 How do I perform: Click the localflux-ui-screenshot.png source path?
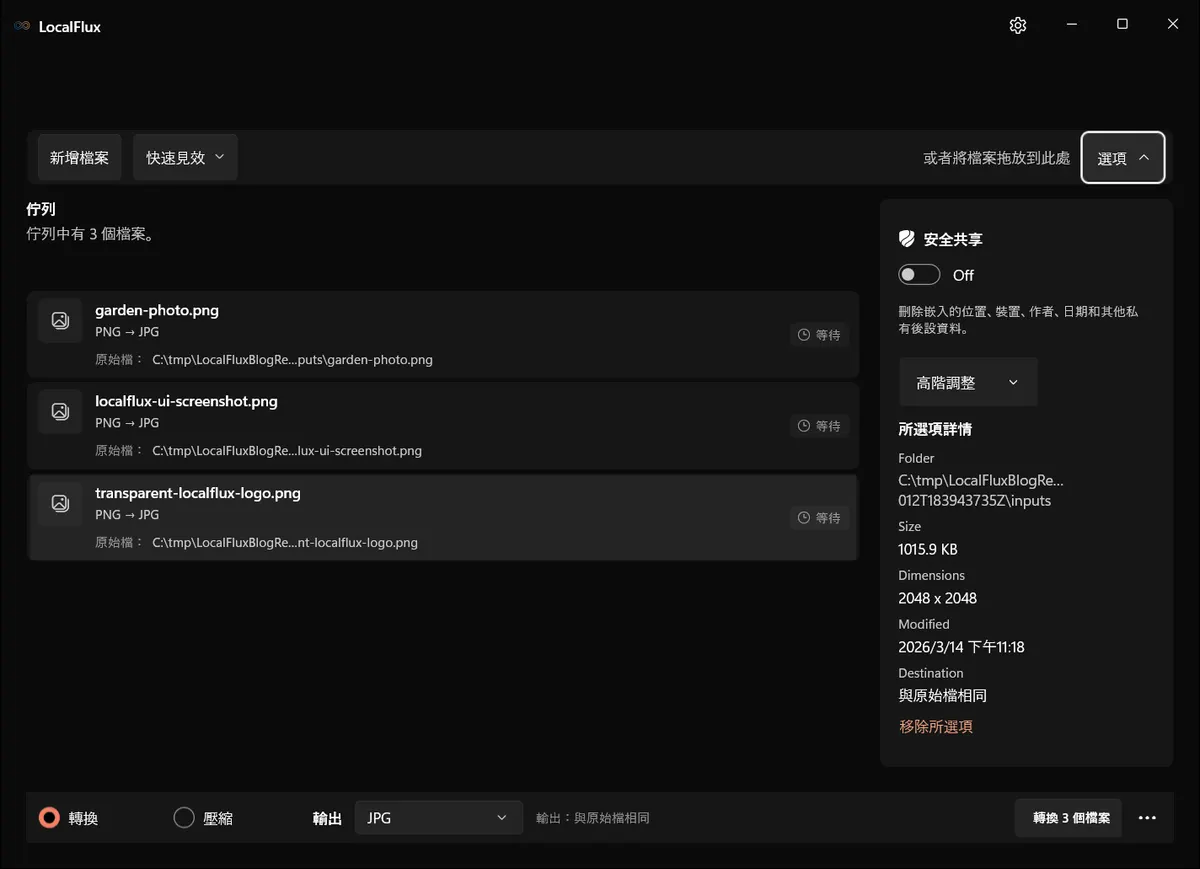(287, 451)
